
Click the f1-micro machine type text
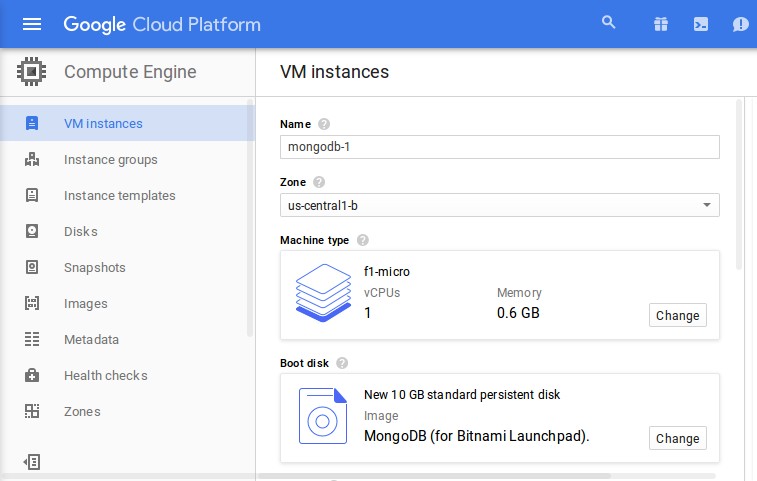tap(387, 271)
